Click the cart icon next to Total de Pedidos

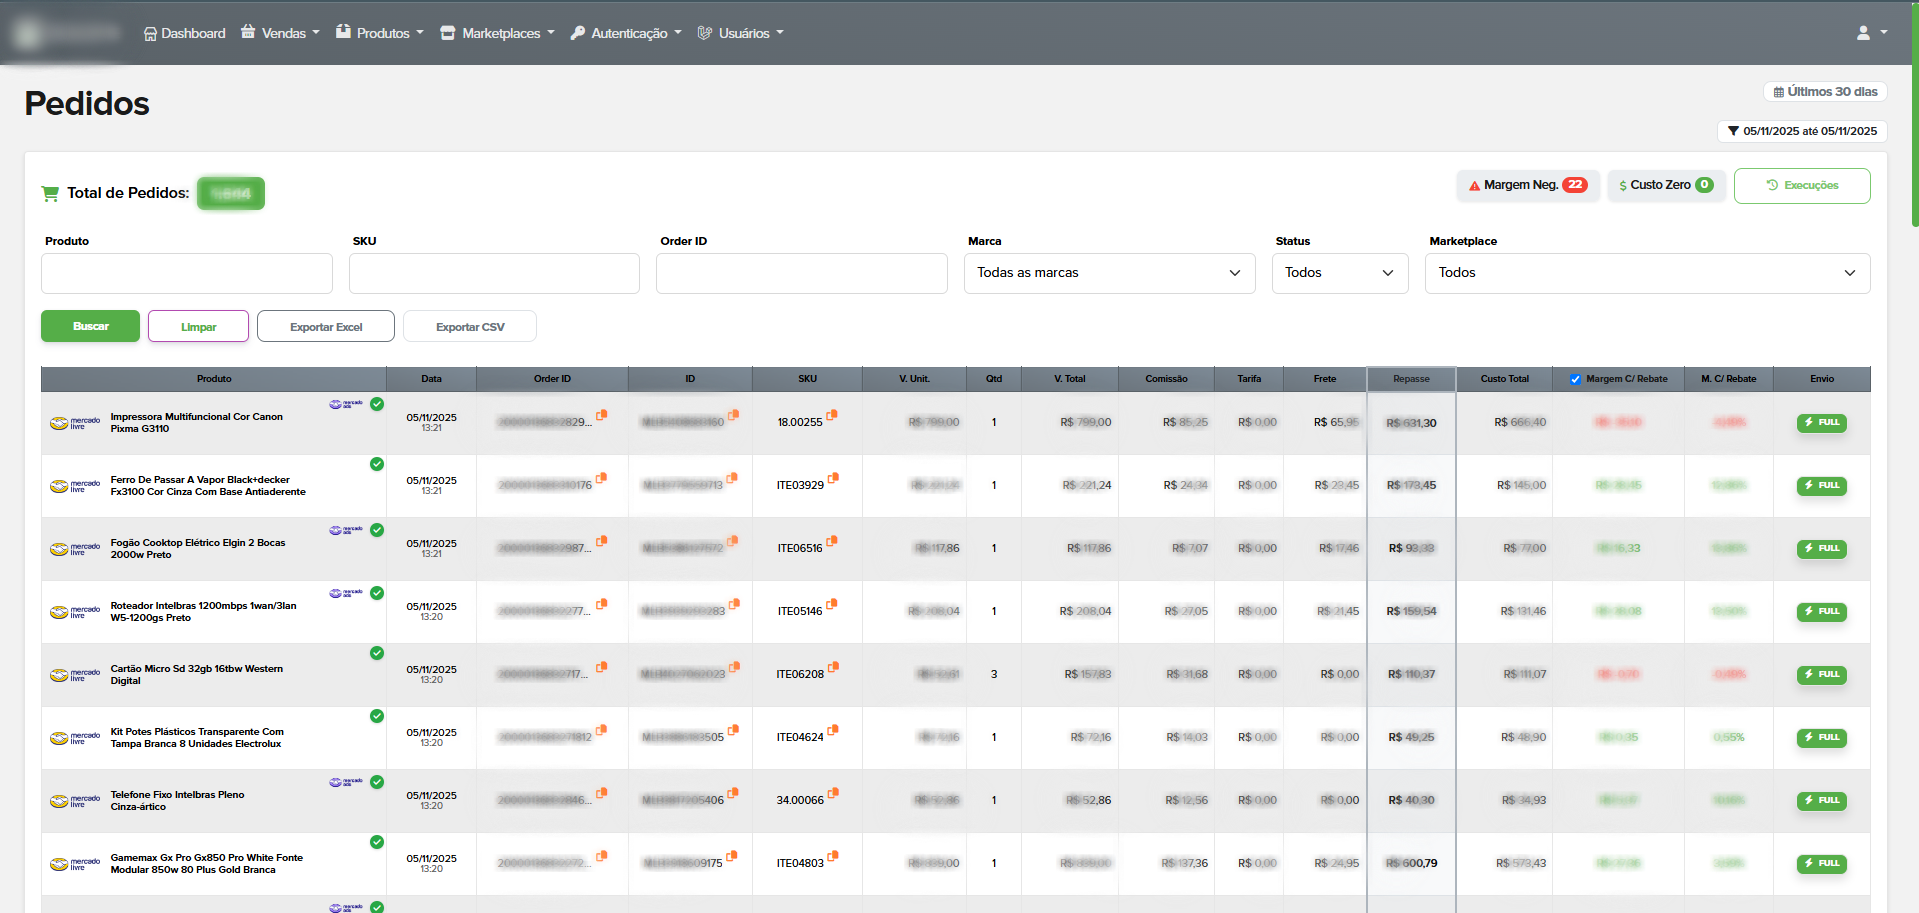[49, 192]
